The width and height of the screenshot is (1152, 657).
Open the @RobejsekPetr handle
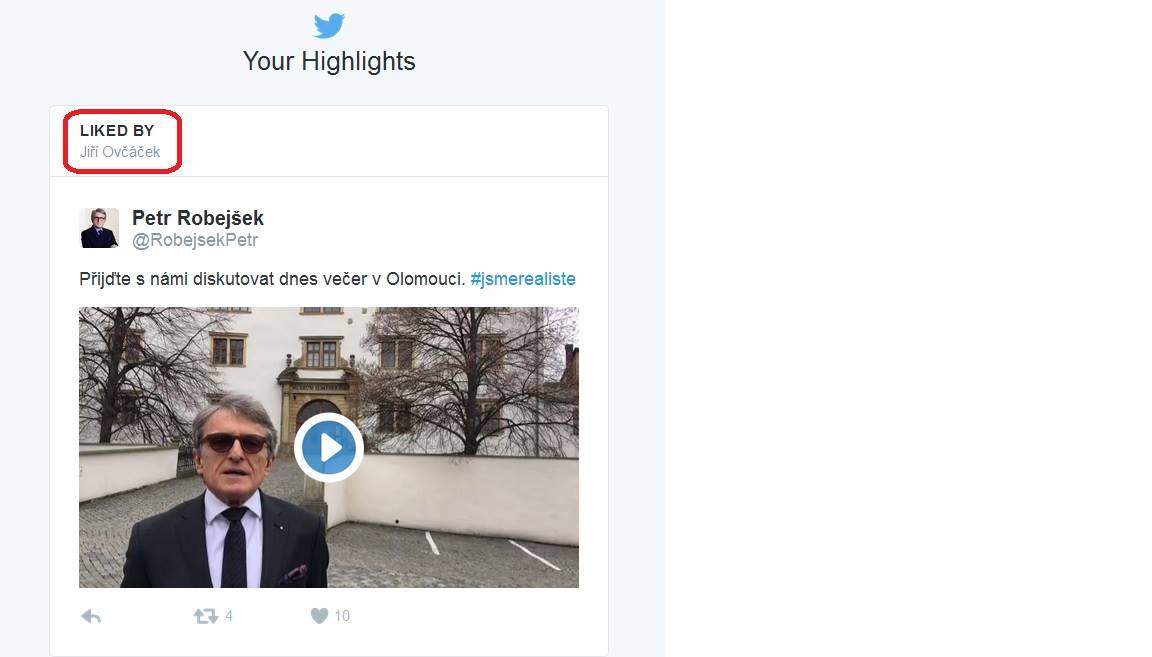click(195, 240)
